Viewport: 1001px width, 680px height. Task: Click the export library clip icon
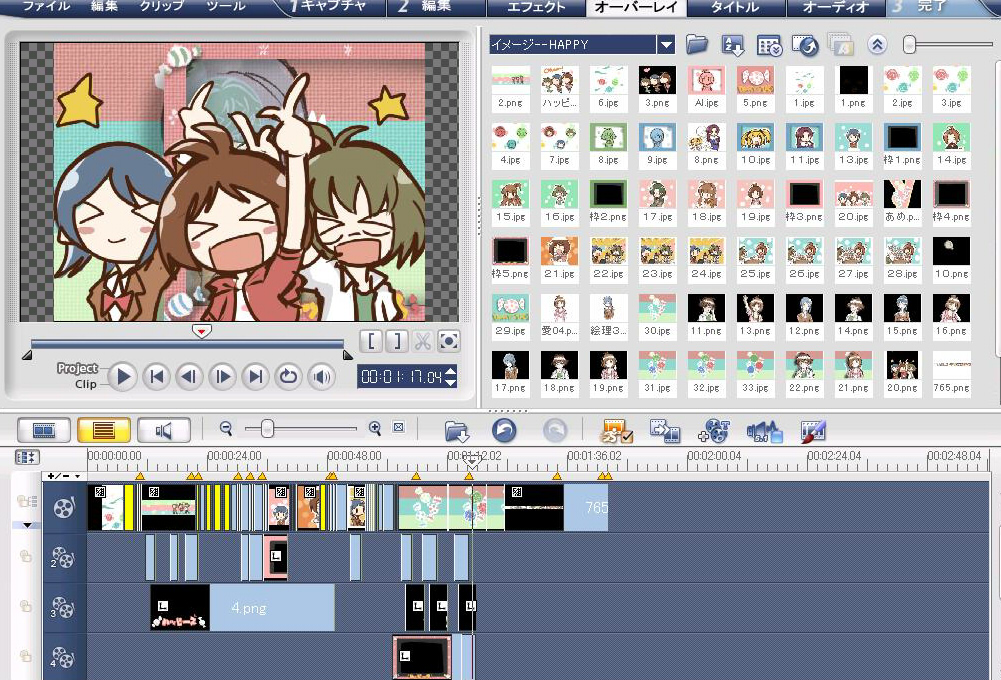pyautogui.click(x=805, y=45)
